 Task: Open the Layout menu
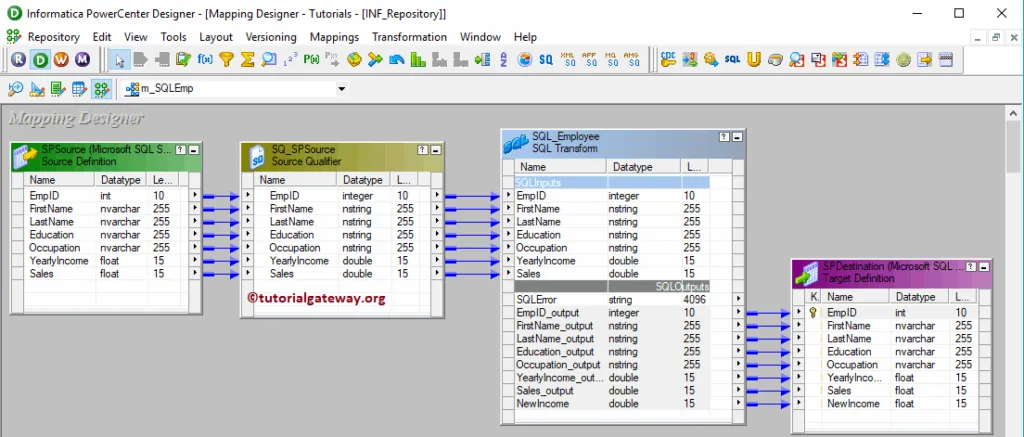point(216,37)
